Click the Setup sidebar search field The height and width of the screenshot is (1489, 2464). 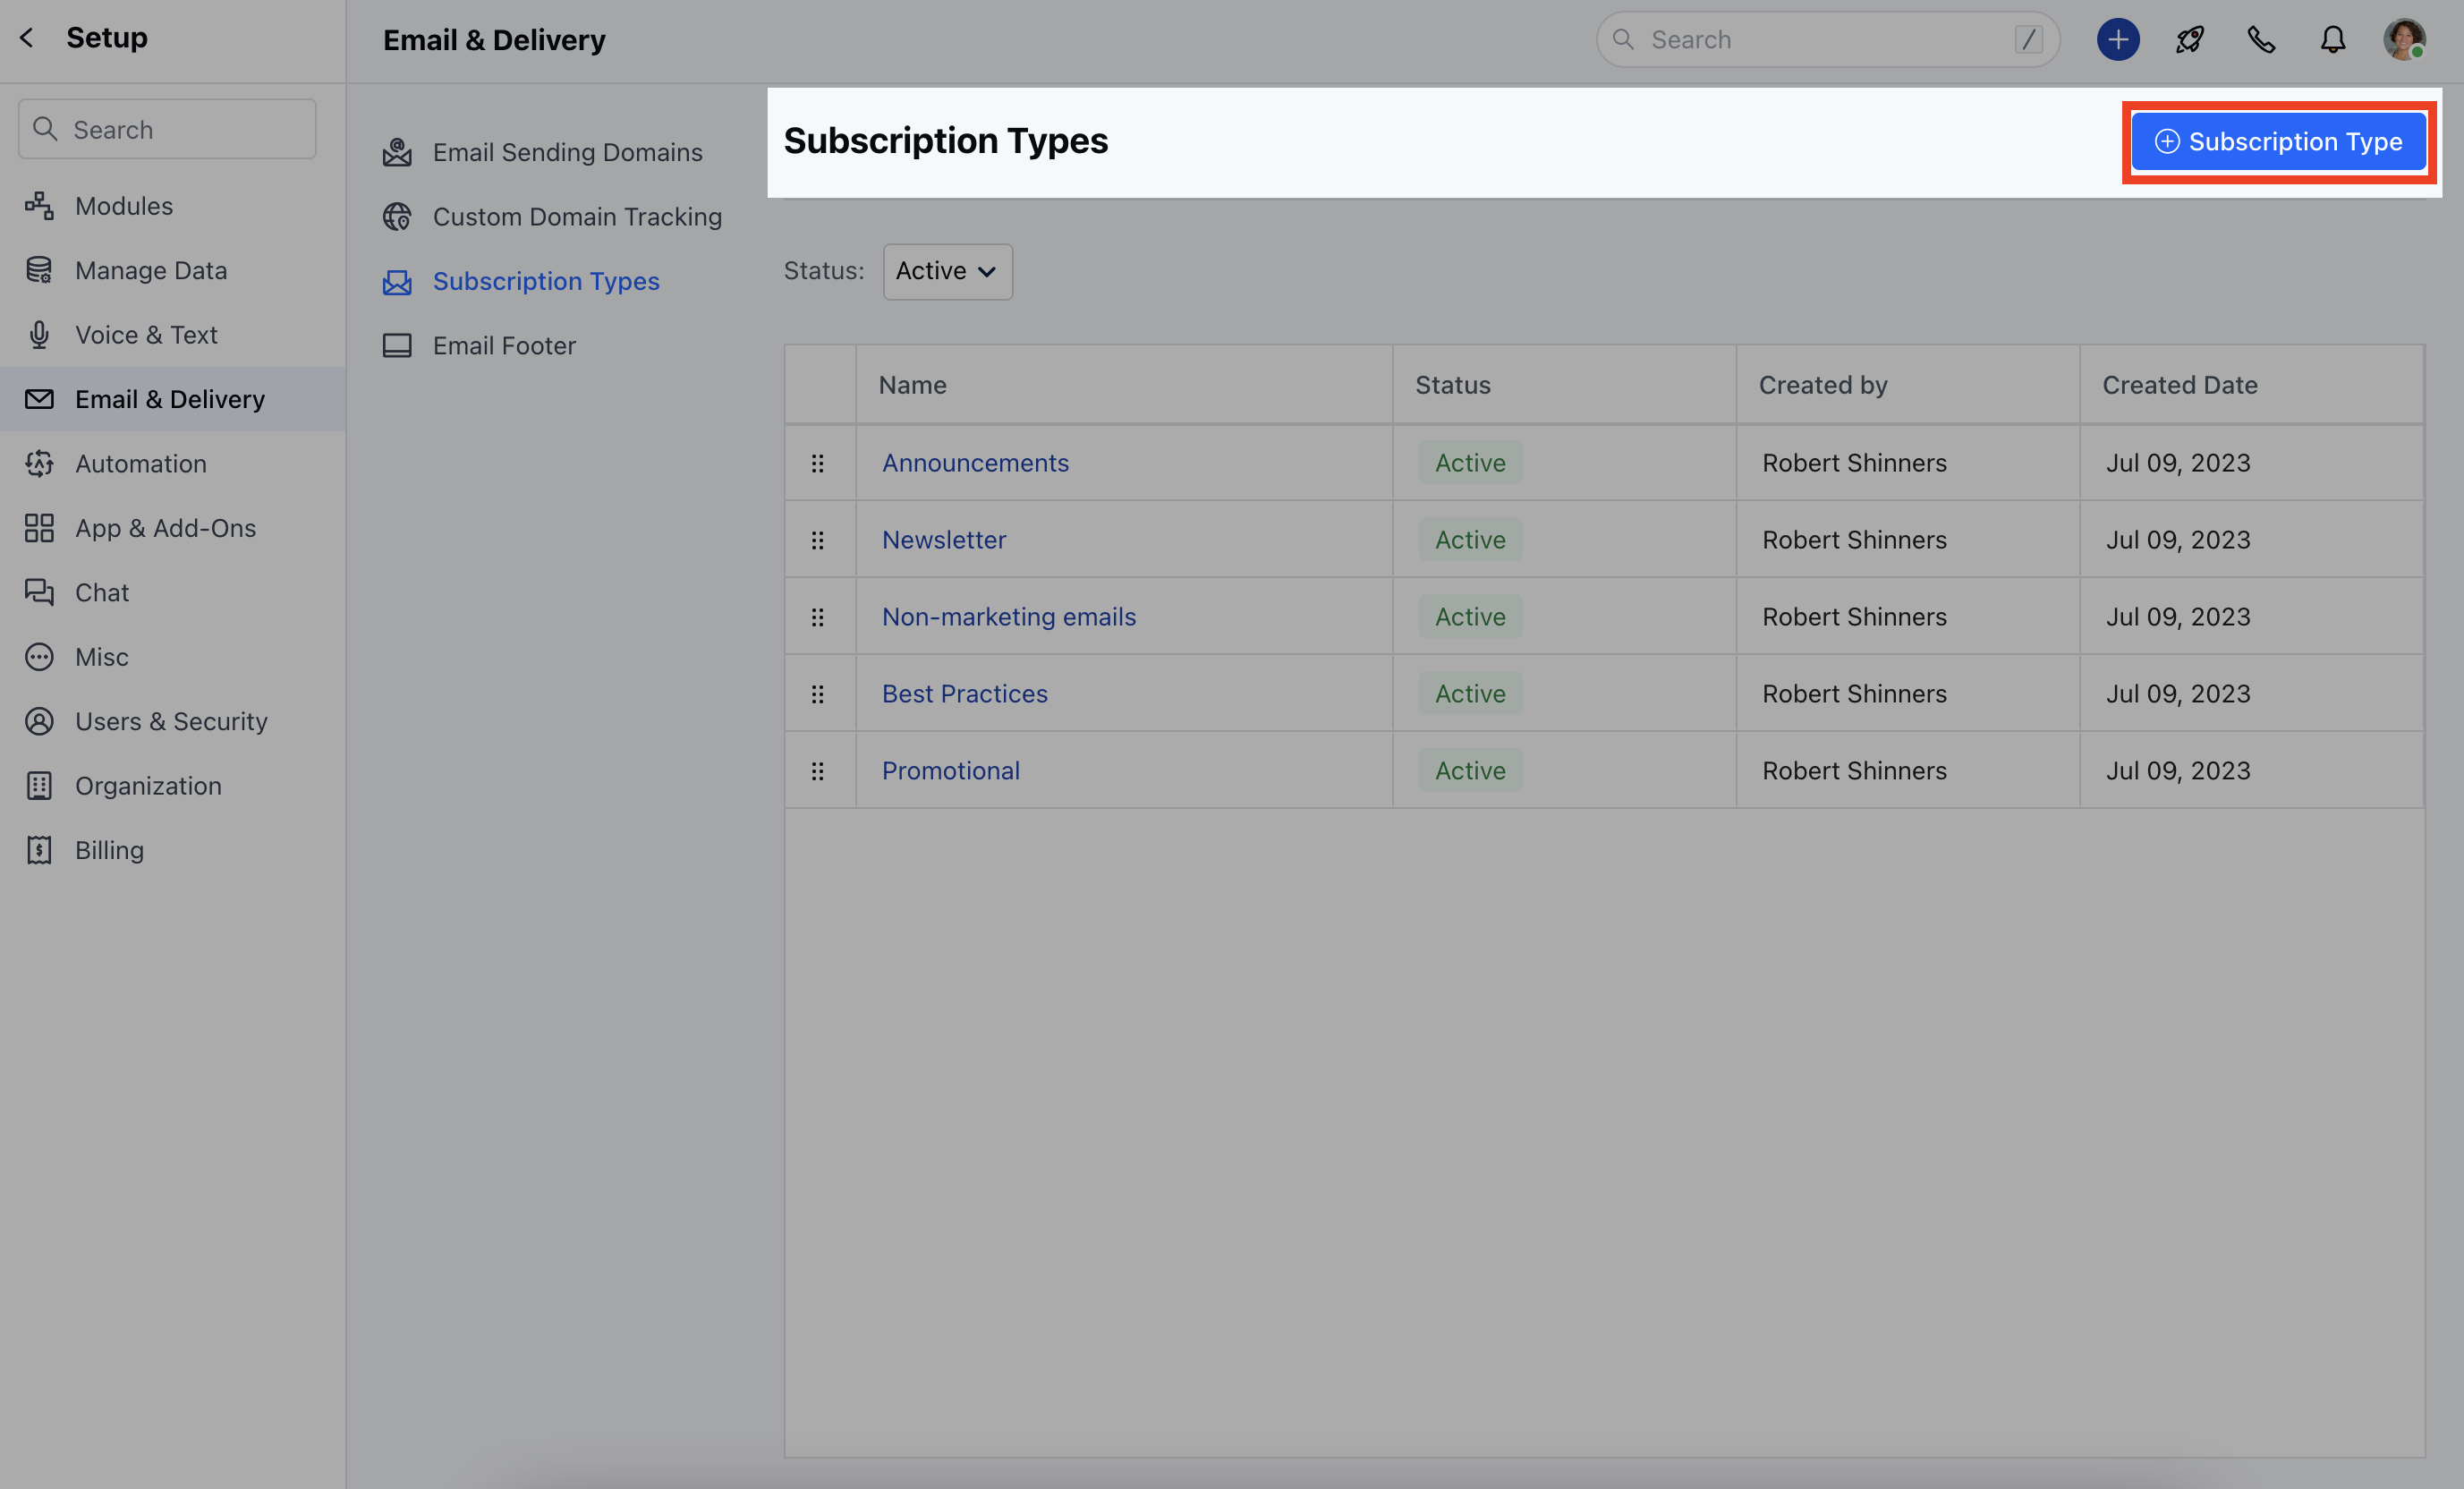[167, 130]
